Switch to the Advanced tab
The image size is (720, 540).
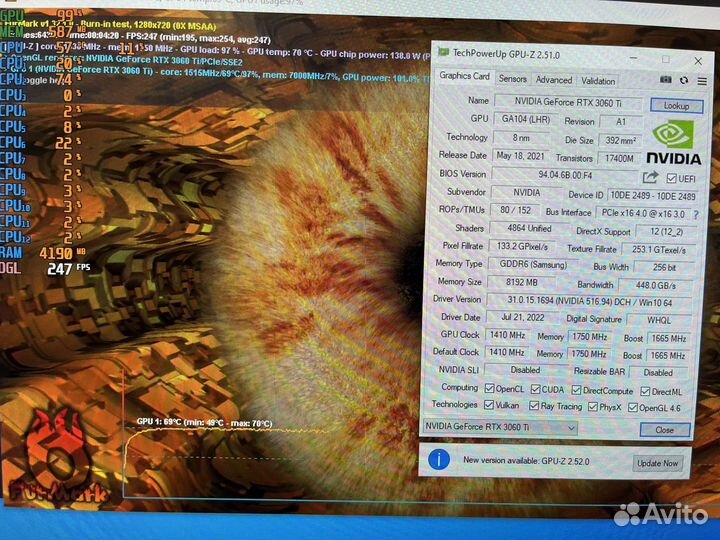pos(553,79)
